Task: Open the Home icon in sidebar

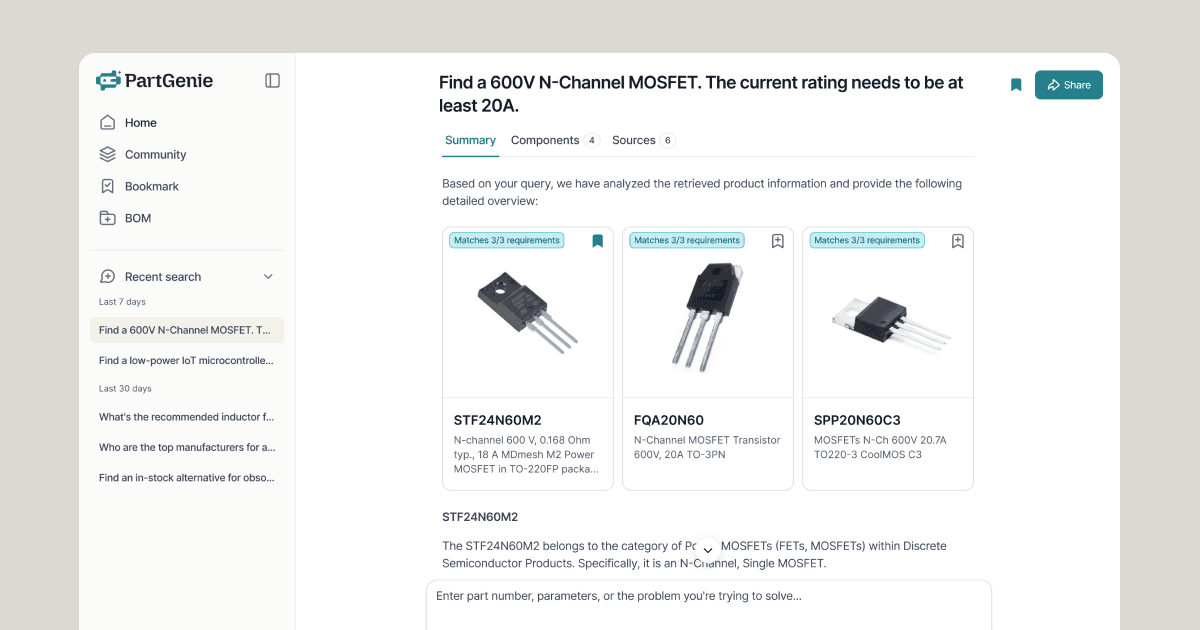Action: pos(108,123)
